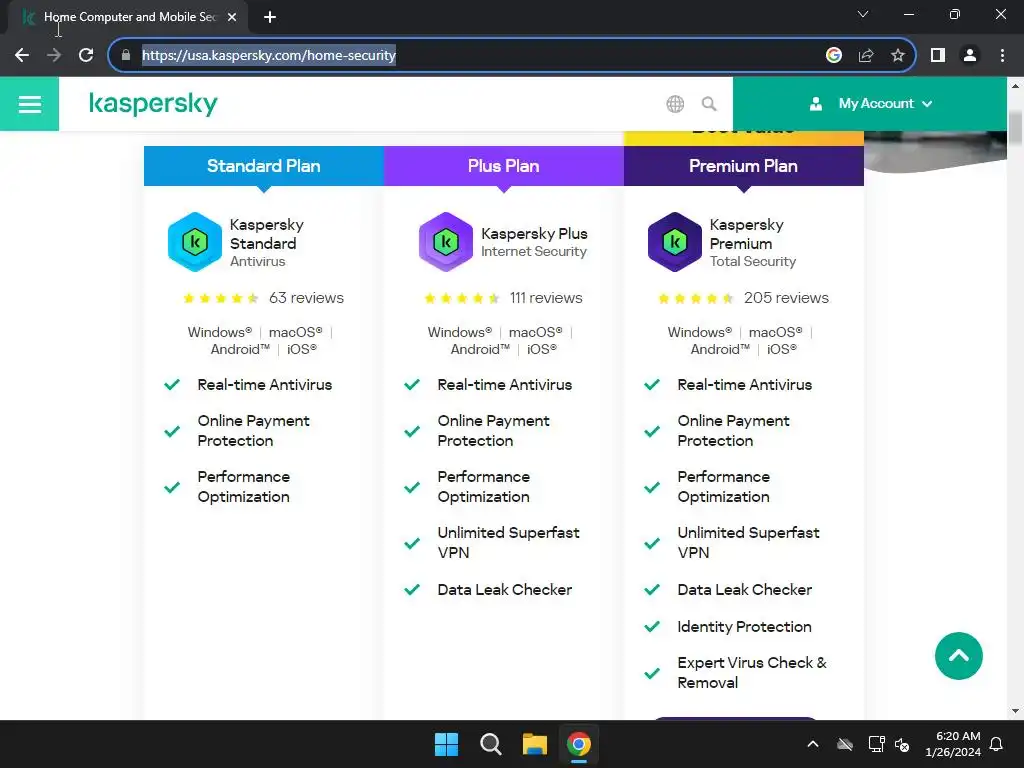The image size is (1024, 768).
Task: Click Expert Virus Check & Removal feature
Action: coord(752,673)
